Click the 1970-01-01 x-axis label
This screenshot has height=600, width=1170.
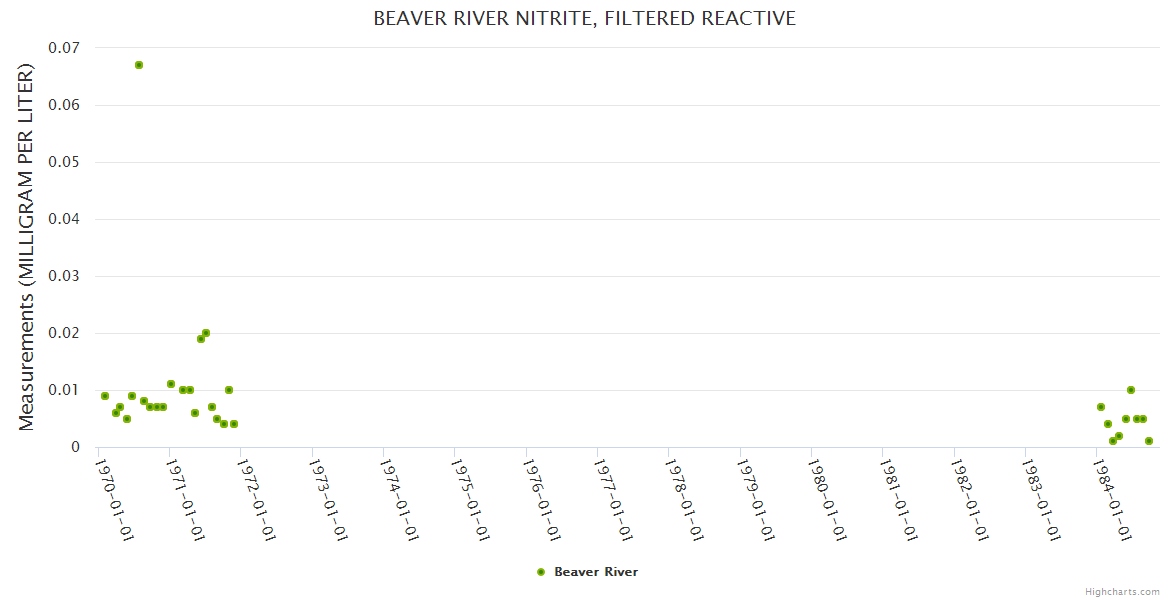tap(115, 500)
